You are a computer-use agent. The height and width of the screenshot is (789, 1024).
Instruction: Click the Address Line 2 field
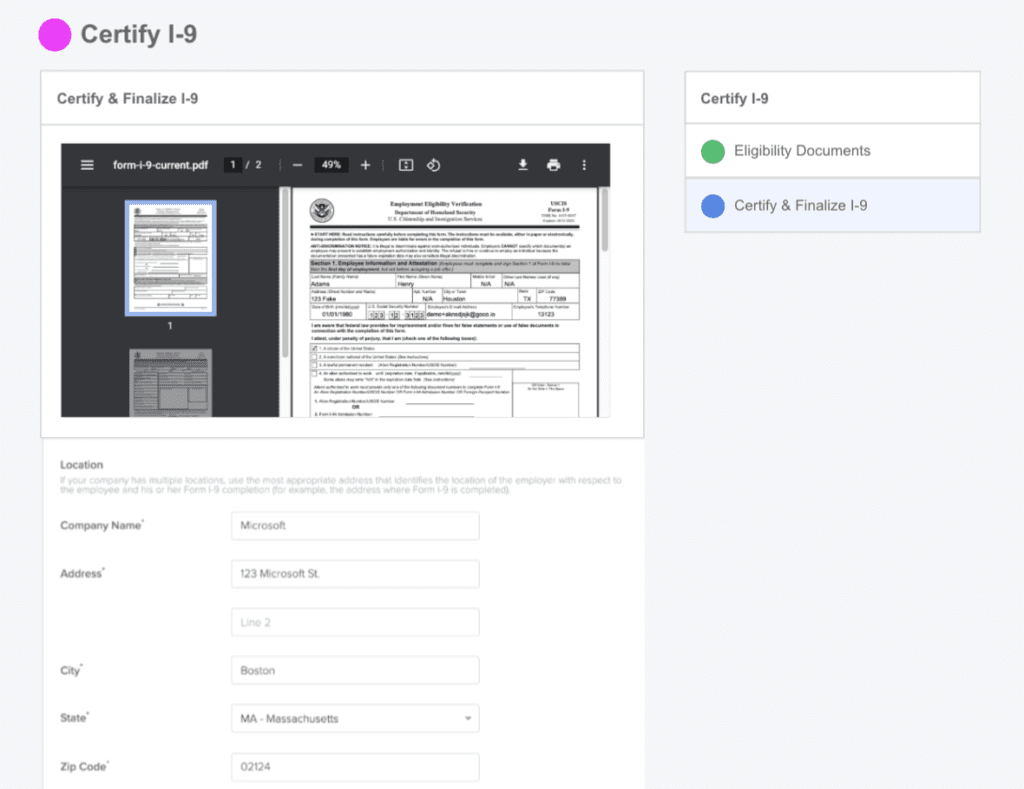click(x=355, y=622)
